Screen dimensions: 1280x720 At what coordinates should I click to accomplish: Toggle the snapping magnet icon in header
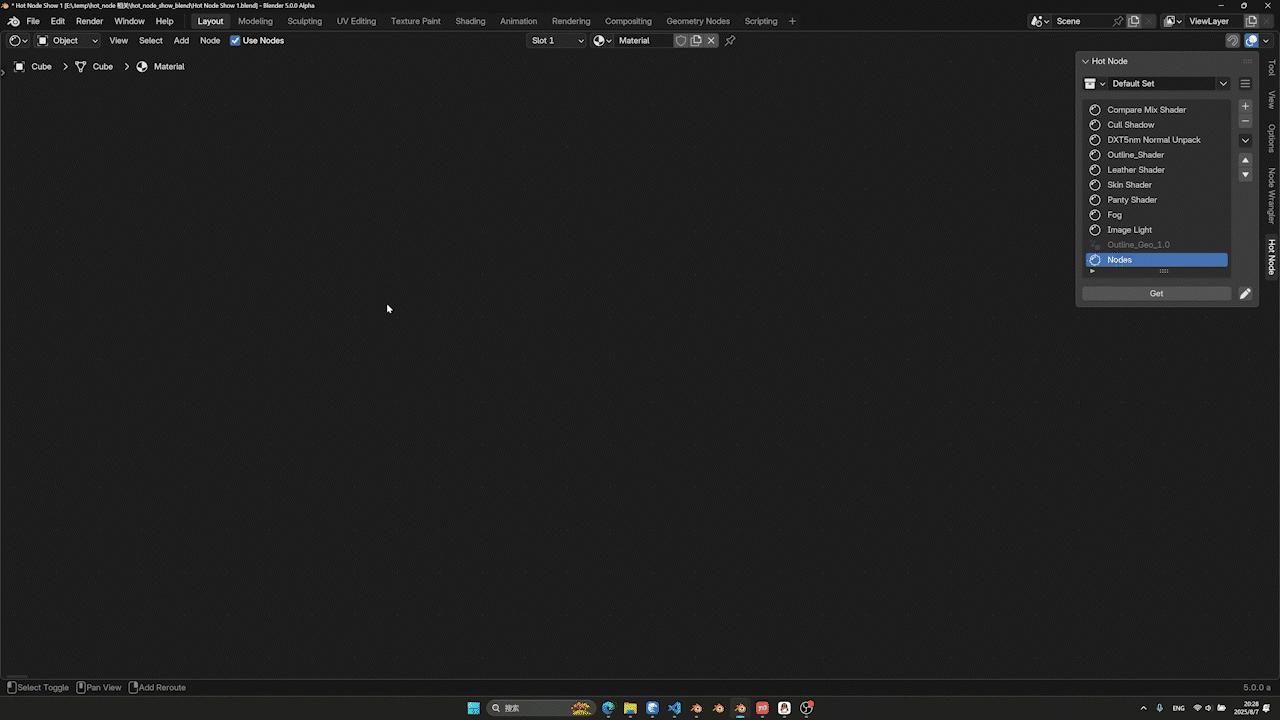(x=1233, y=41)
